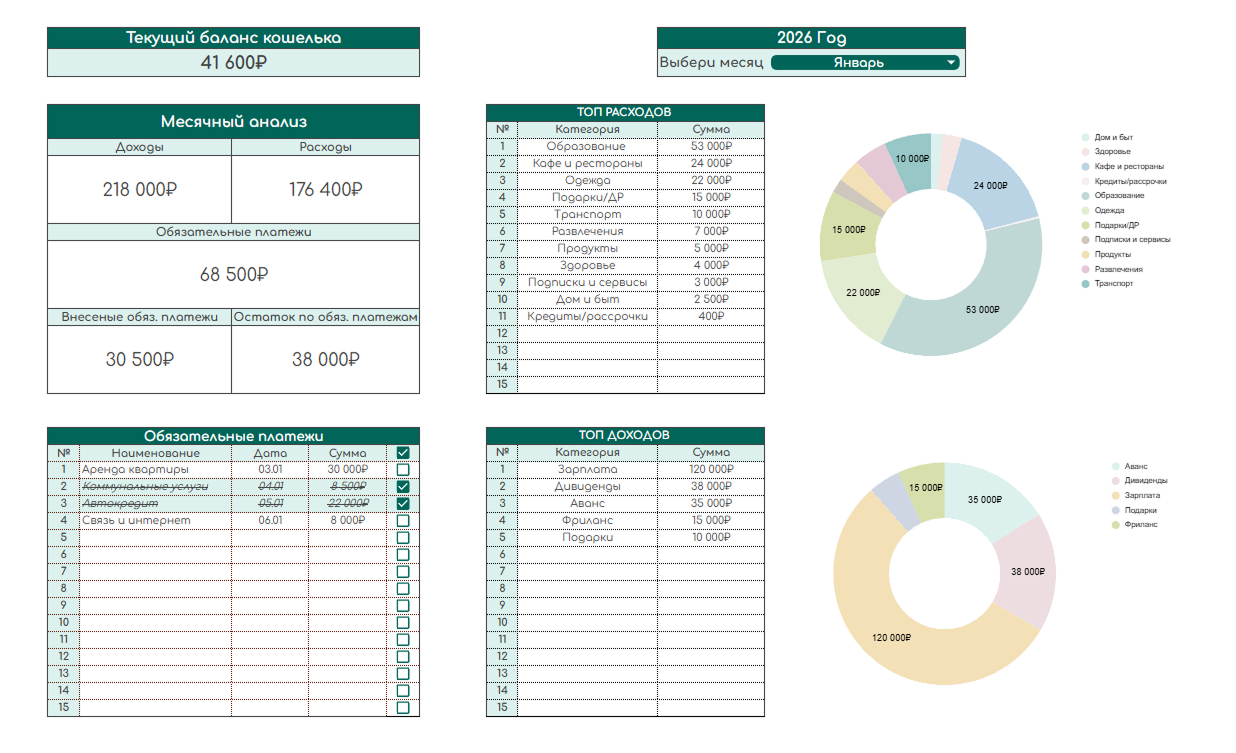This screenshot has height=753, width=1236.
Task: Select the wallet balance cell 41 600₽
Action: pos(233,63)
